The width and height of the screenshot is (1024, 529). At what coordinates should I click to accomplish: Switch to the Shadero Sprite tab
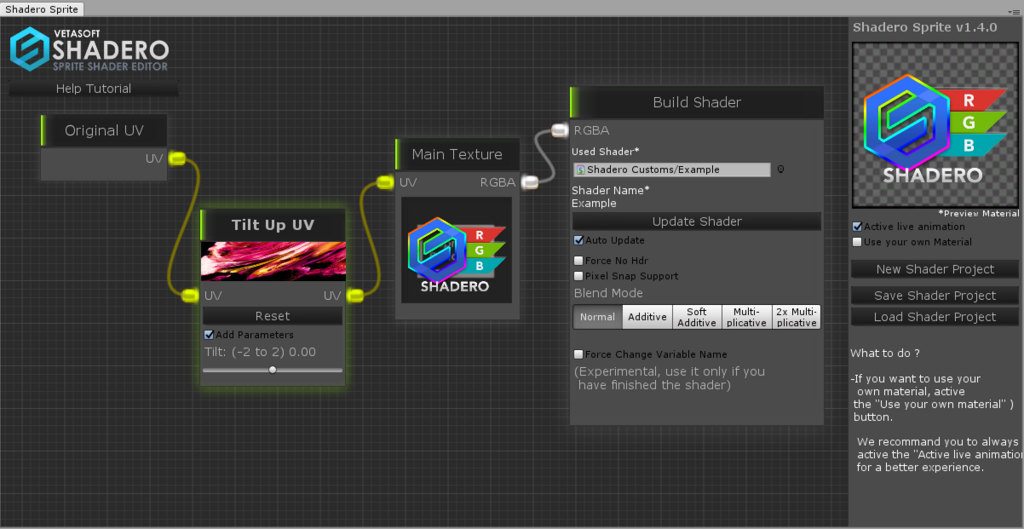[x=42, y=9]
